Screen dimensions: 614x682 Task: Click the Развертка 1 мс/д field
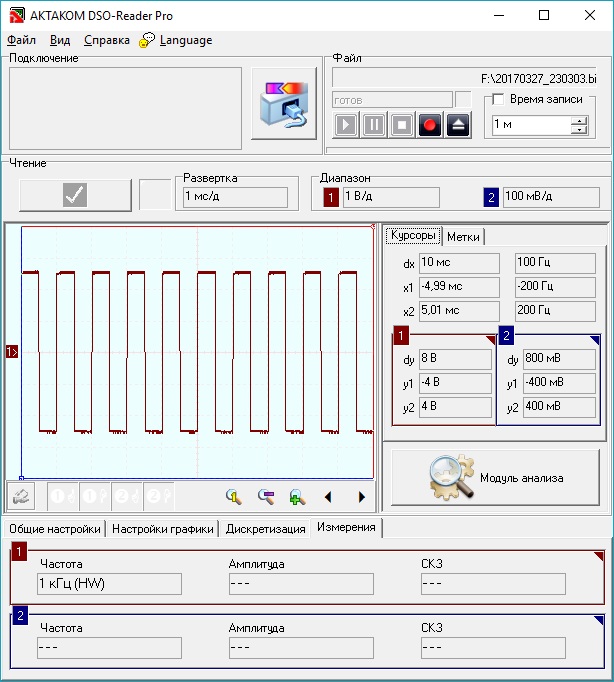[235, 197]
